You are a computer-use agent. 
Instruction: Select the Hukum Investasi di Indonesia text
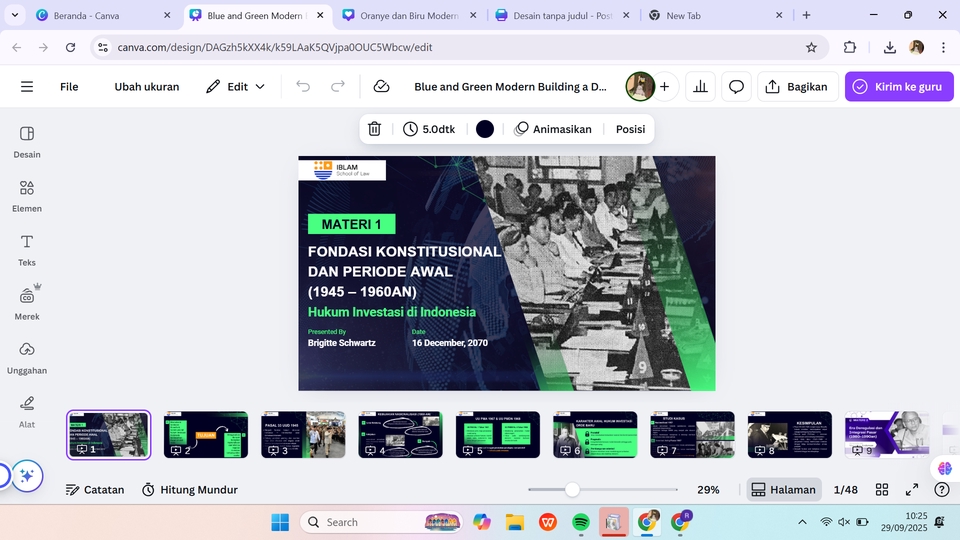pyautogui.click(x=392, y=312)
